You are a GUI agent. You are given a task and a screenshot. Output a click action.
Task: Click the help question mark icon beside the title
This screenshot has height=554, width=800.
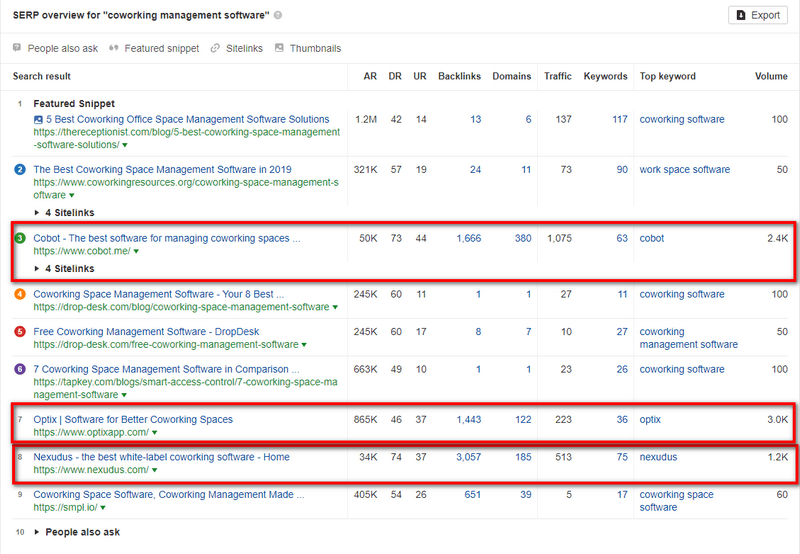pos(278,15)
